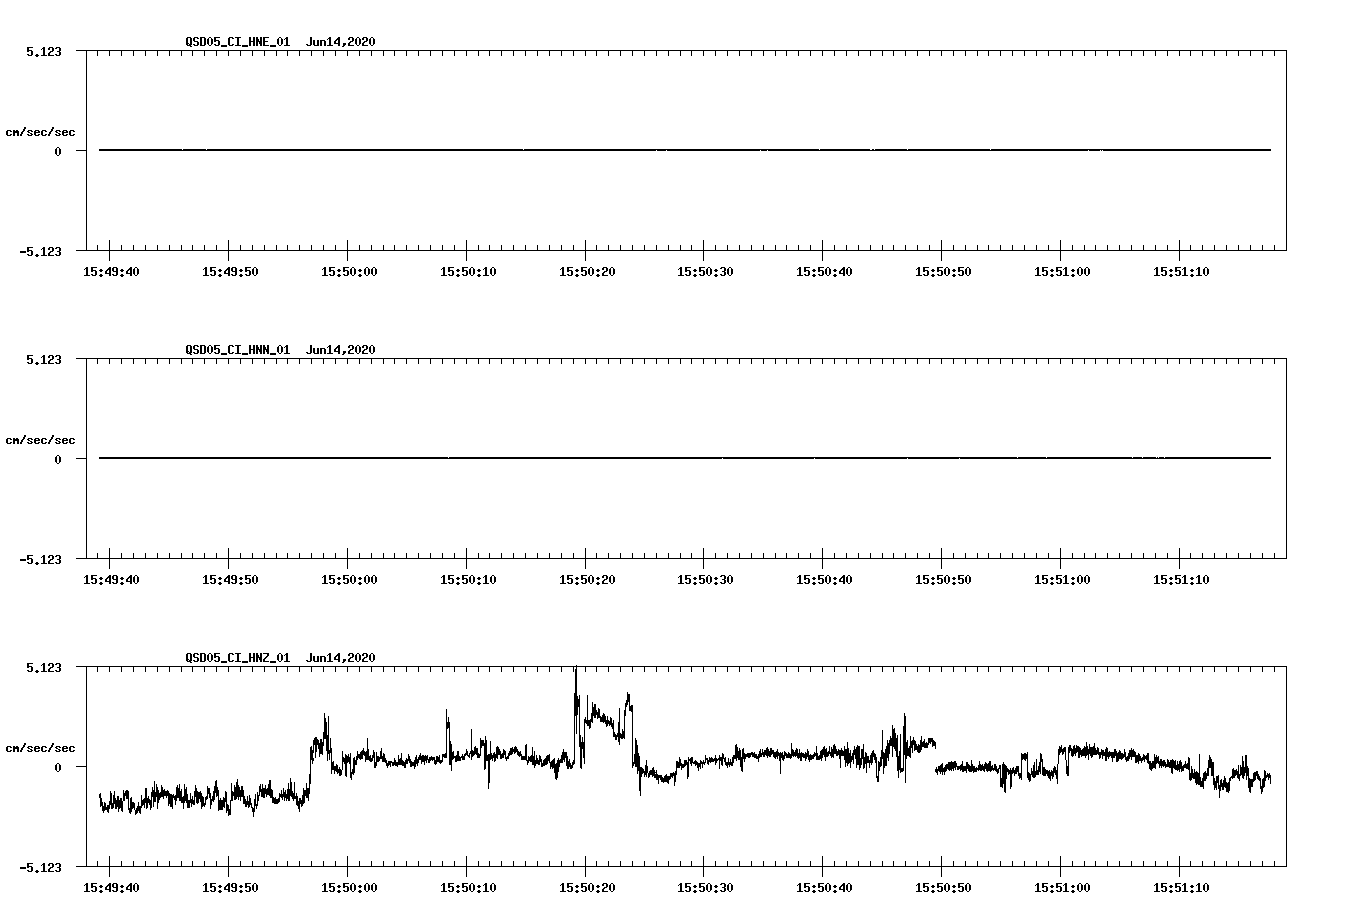
Task: Pick the 15:50:20 time label under HNN plot
Action: [x=587, y=579]
